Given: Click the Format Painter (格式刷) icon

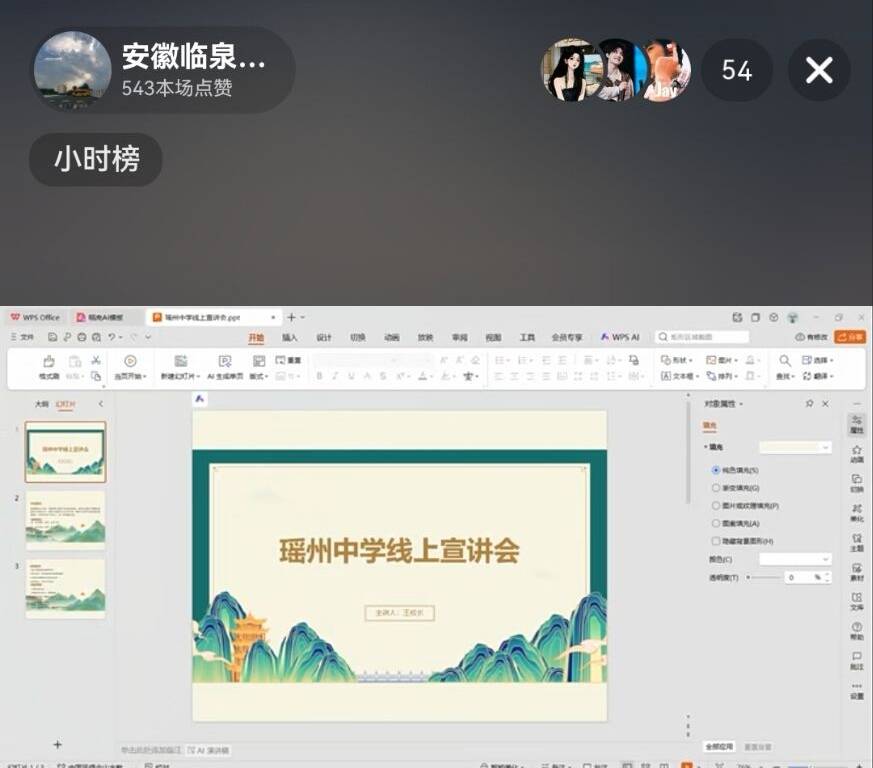Looking at the screenshot, I should [x=48, y=362].
